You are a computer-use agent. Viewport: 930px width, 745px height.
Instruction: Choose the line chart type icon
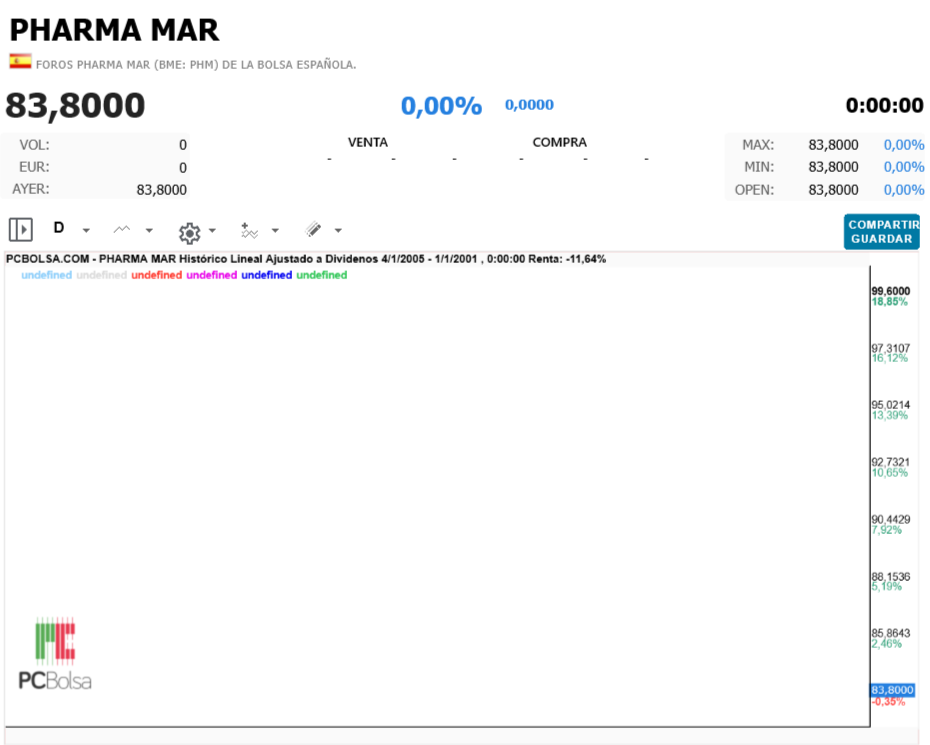(x=122, y=230)
